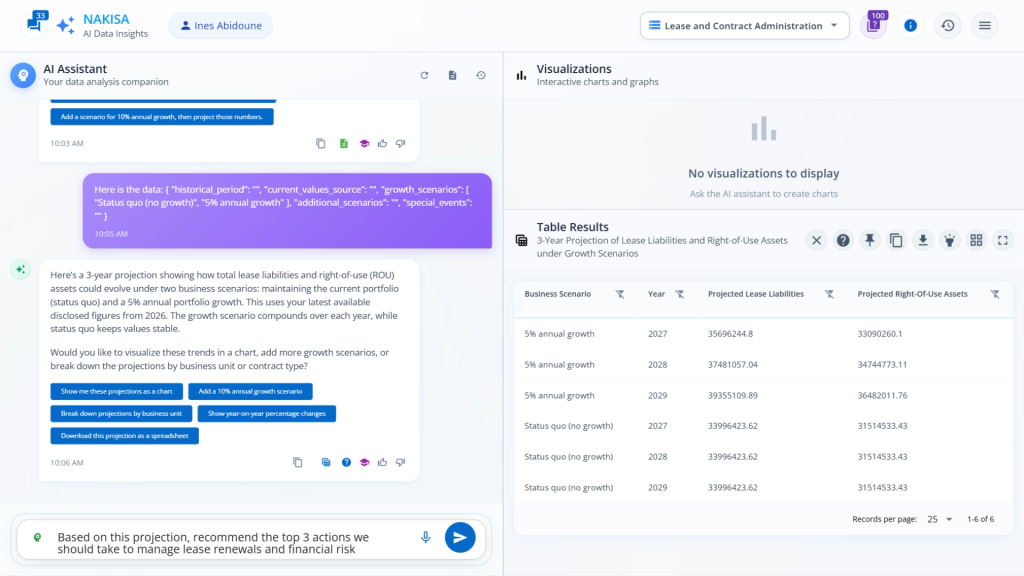Click the lightbulb insights icon in Table Results

point(950,240)
